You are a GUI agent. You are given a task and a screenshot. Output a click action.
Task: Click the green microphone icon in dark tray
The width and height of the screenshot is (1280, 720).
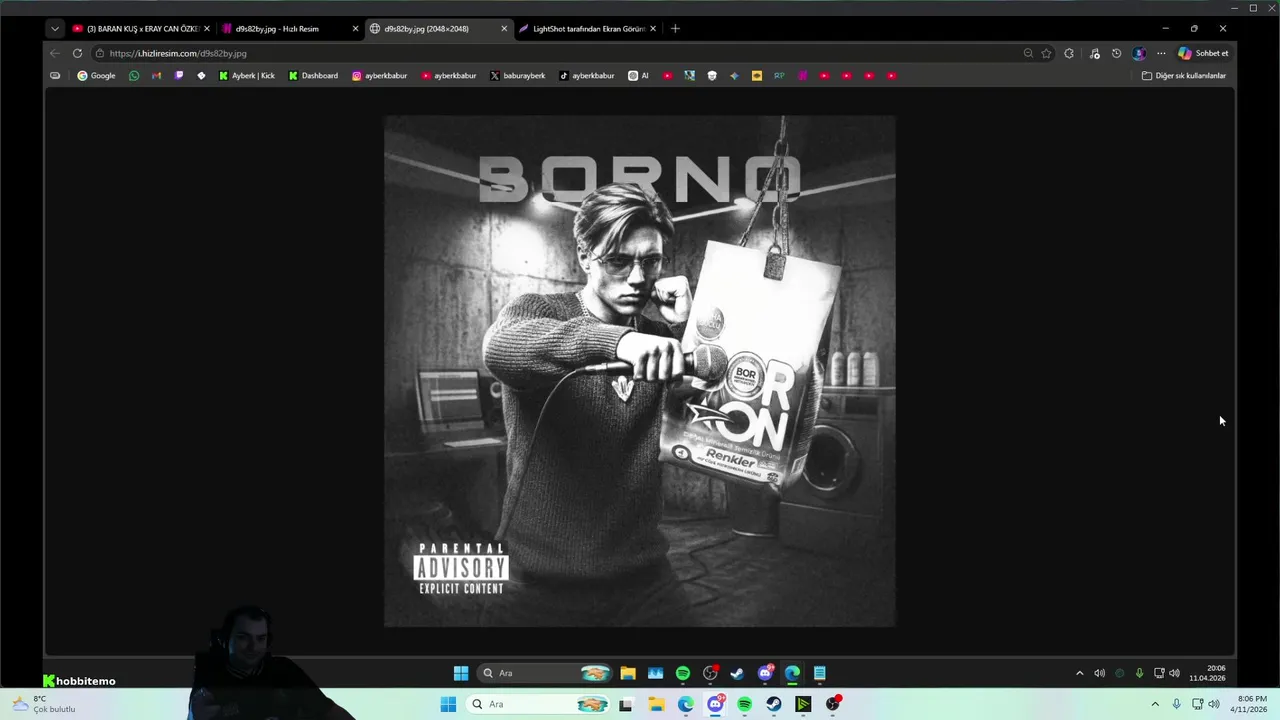(x=1139, y=673)
